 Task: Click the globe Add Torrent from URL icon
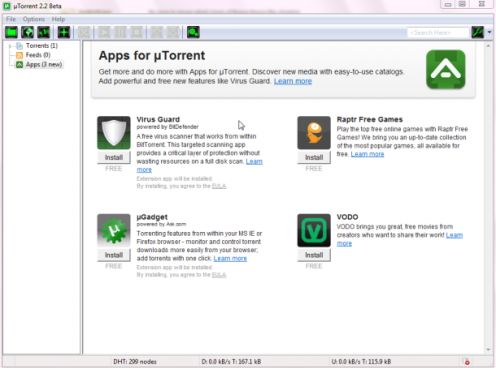[27, 32]
